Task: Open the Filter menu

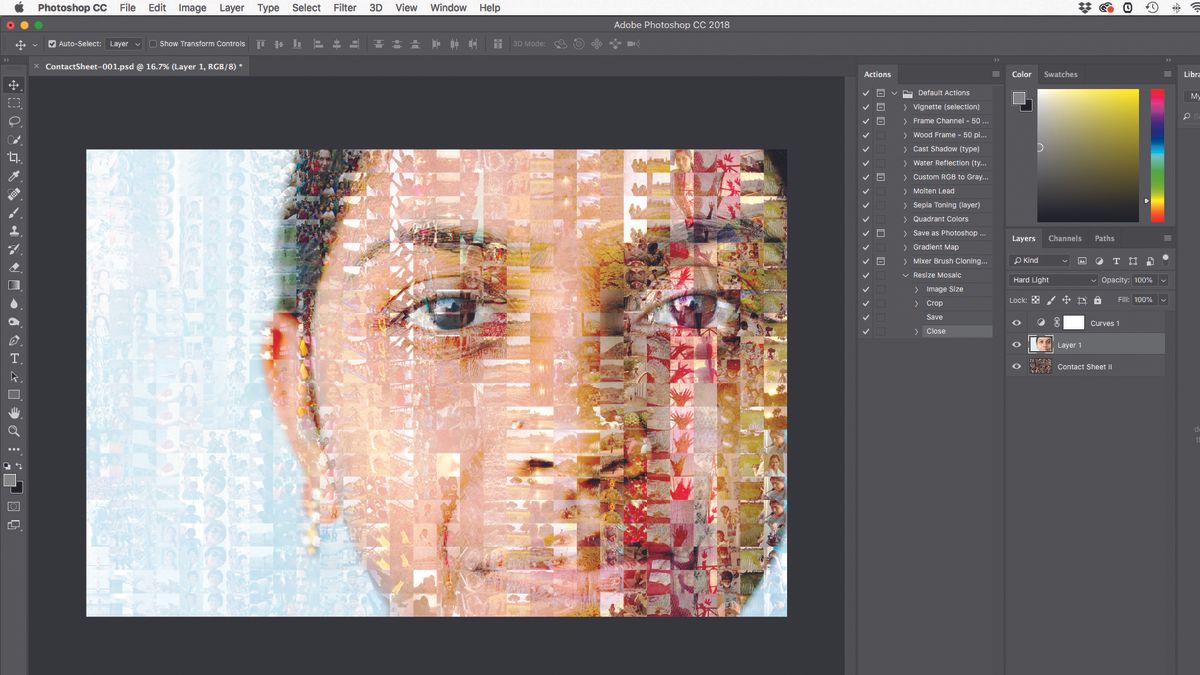Action: 344,7
